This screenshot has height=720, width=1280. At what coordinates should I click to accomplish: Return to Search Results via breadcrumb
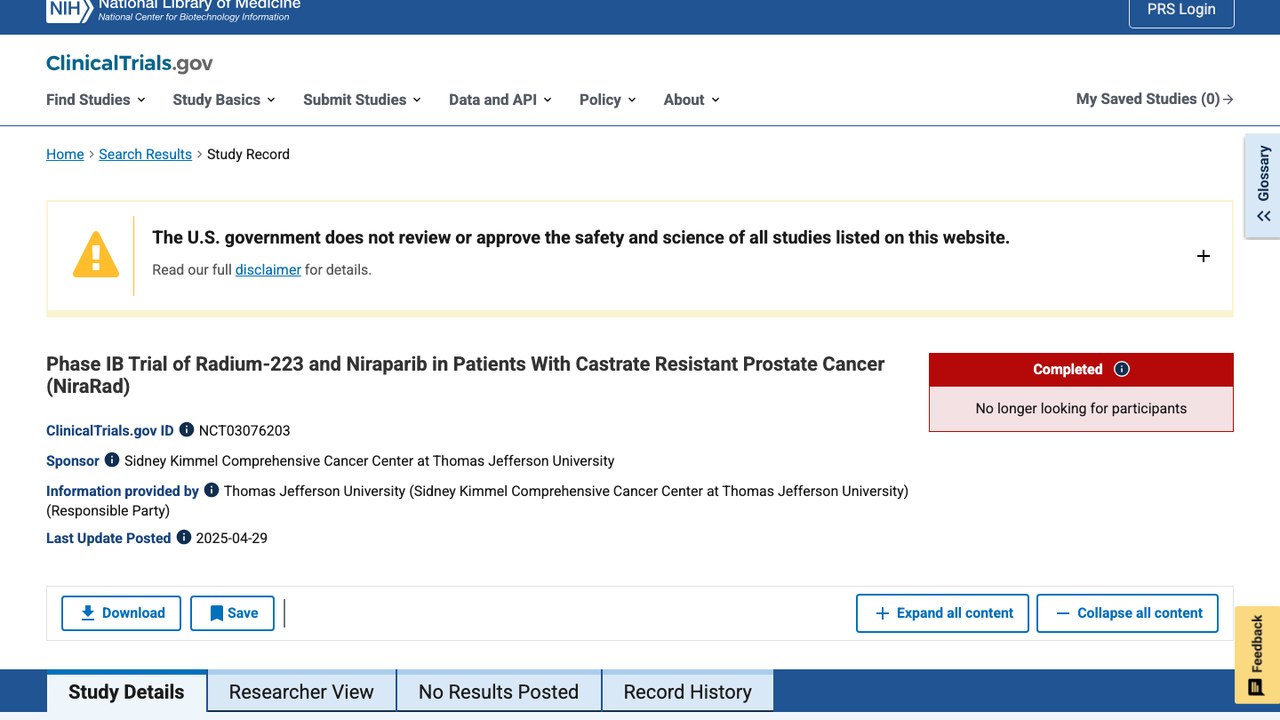pyautogui.click(x=145, y=154)
